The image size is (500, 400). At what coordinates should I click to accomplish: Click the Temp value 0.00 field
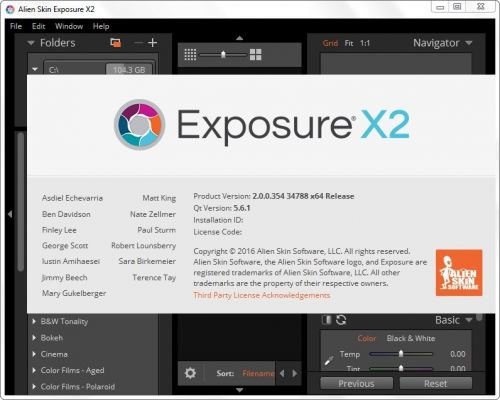pos(458,354)
